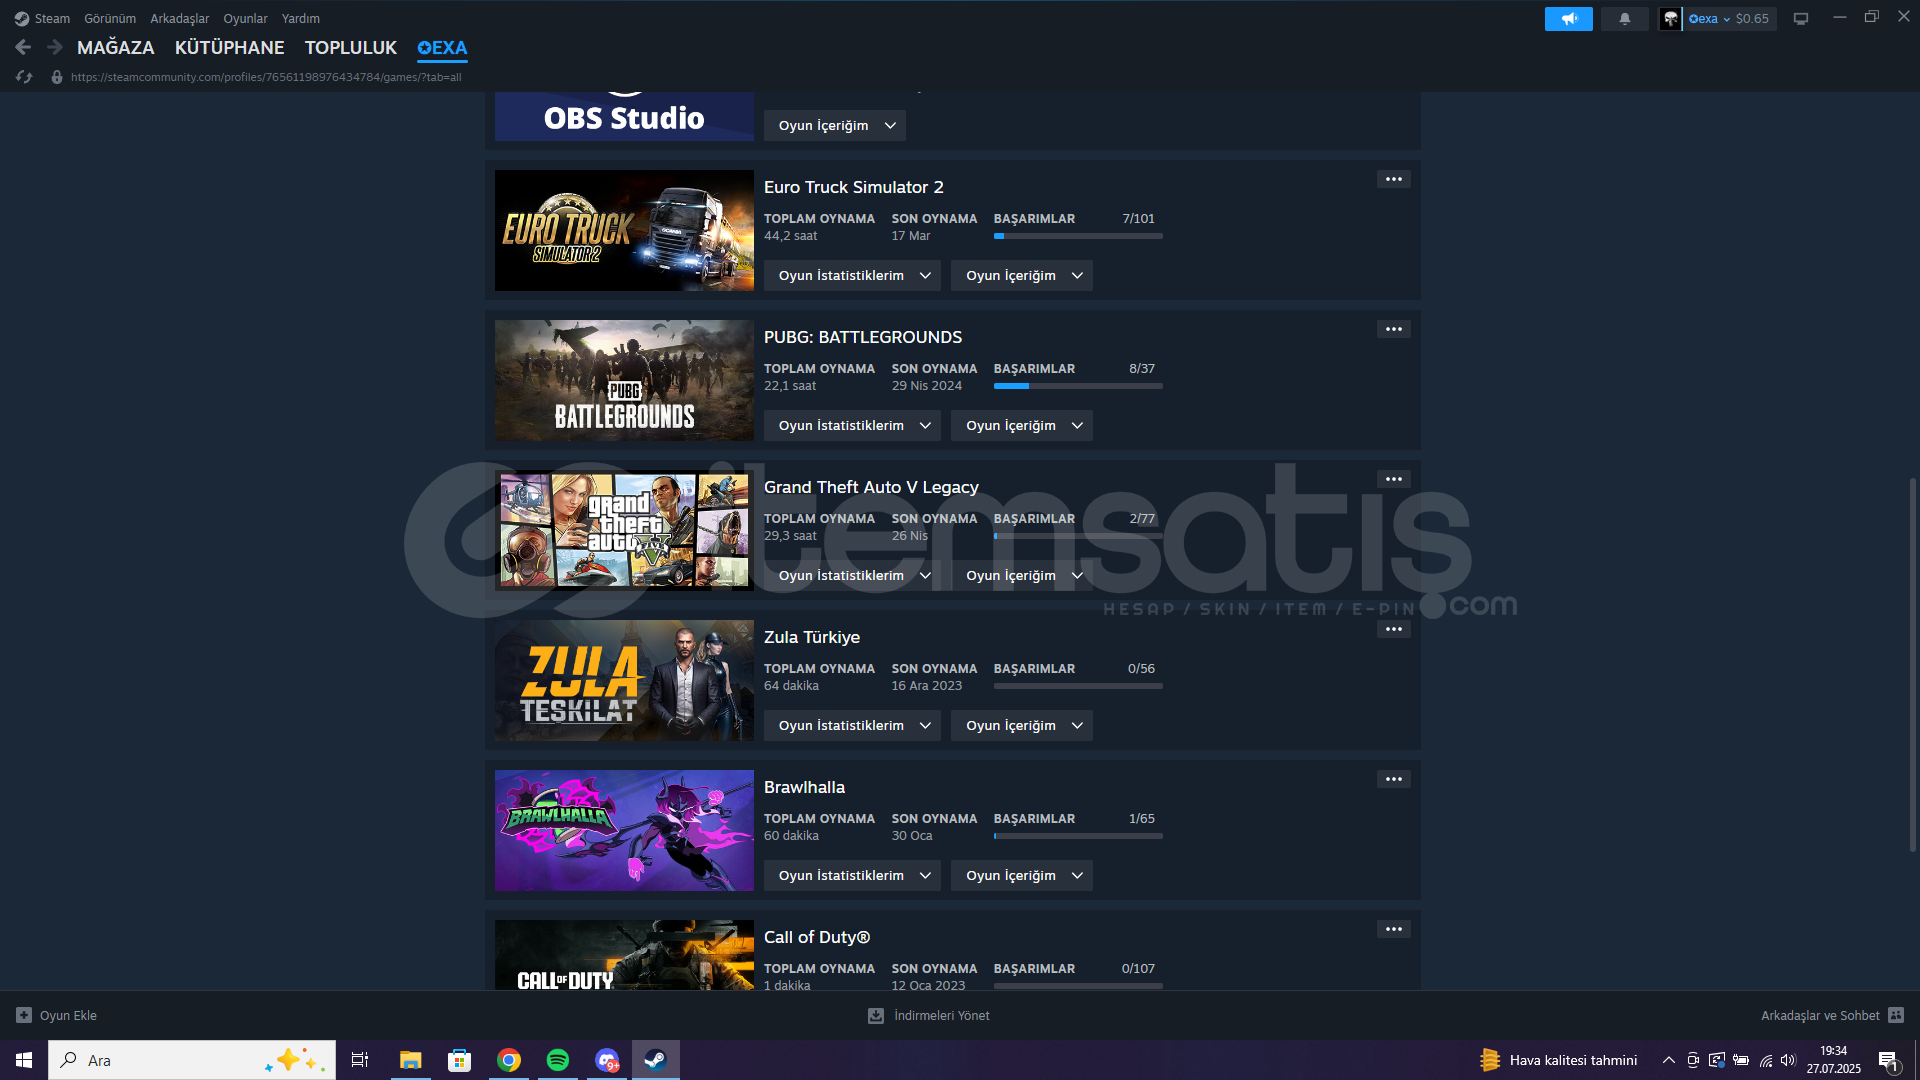Screen dimensions: 1920x1080
Task: Click the back navigation arrow
Action: (23, 47)
